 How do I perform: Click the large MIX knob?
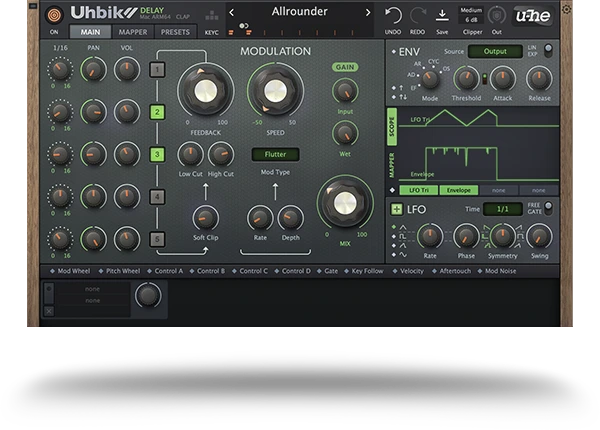coord(344,205)
